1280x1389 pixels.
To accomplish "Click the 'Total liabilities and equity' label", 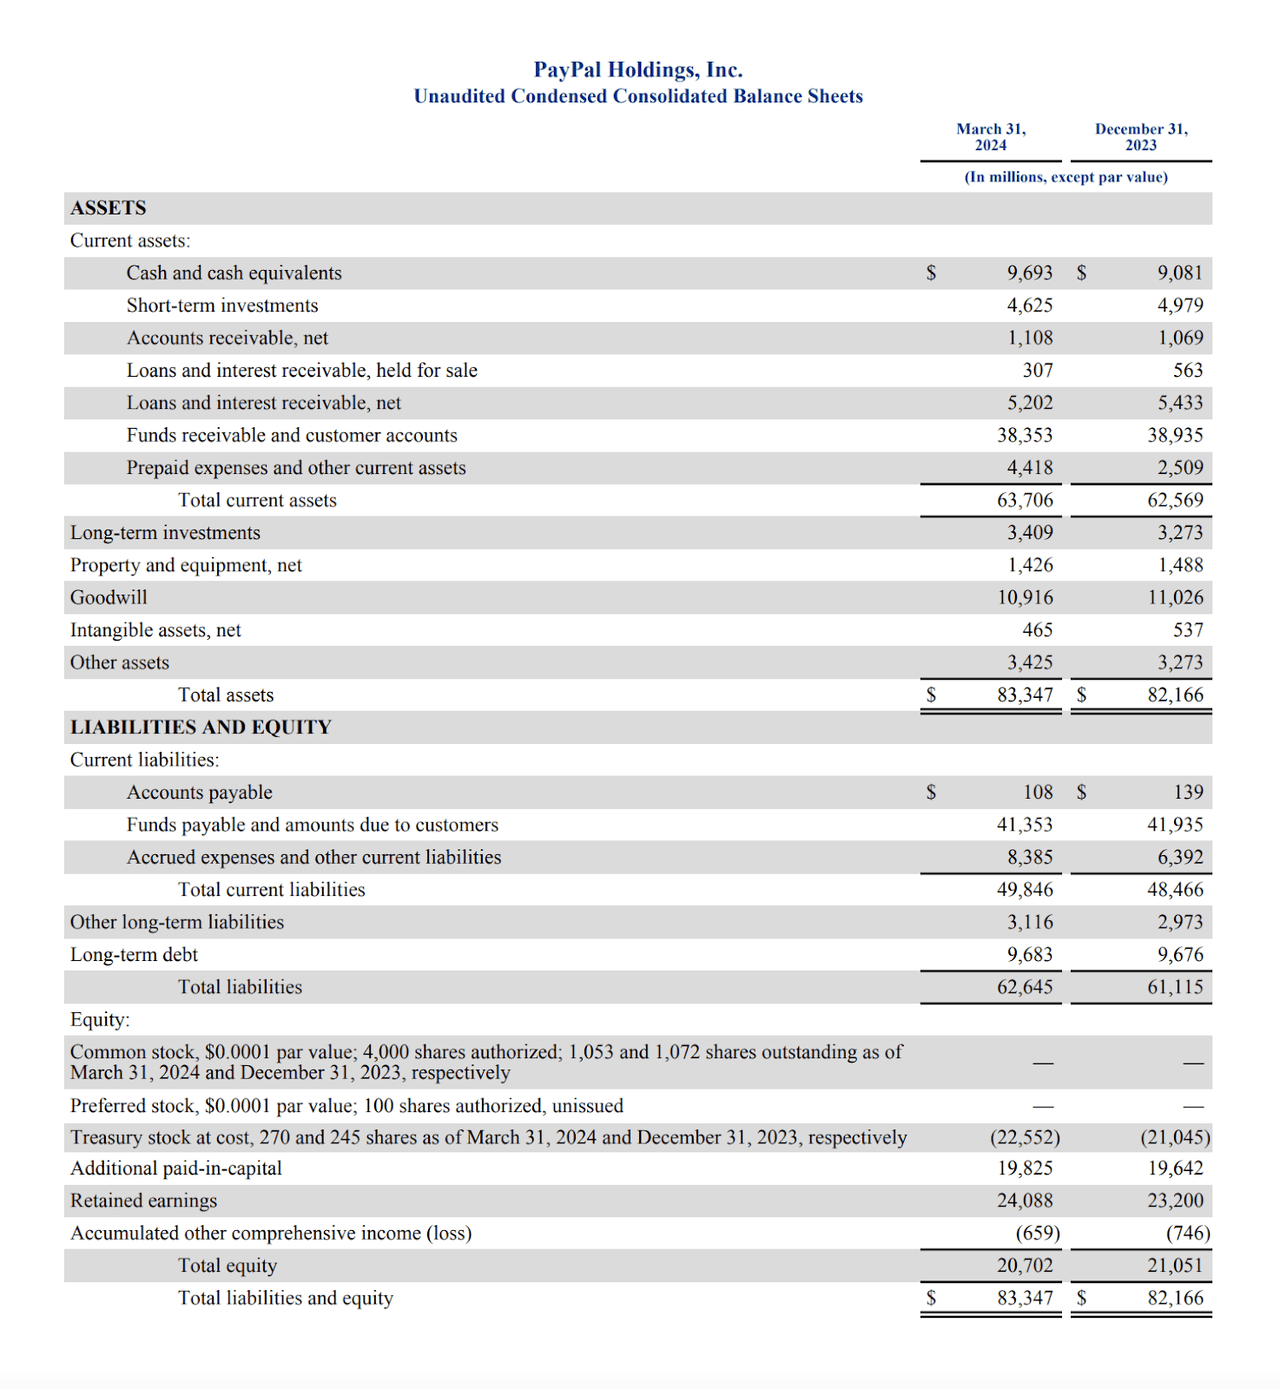I will (285, 1298).
